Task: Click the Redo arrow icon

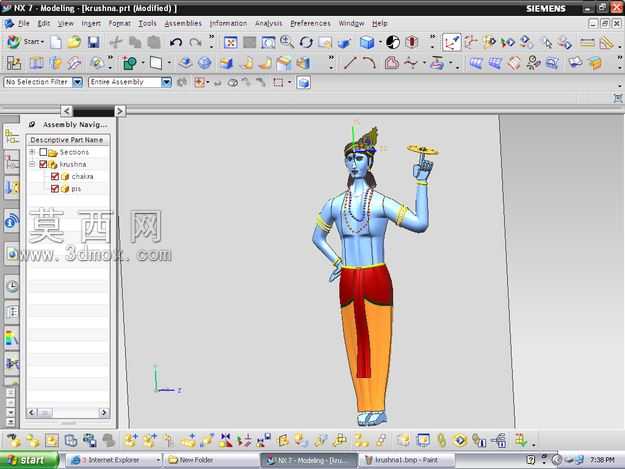Action: coord(195,42)
